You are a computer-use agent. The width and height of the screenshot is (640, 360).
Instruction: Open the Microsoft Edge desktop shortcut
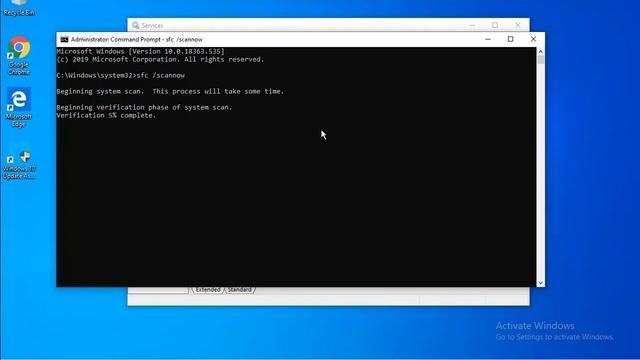pyautogui.click(x=19, y=107)
